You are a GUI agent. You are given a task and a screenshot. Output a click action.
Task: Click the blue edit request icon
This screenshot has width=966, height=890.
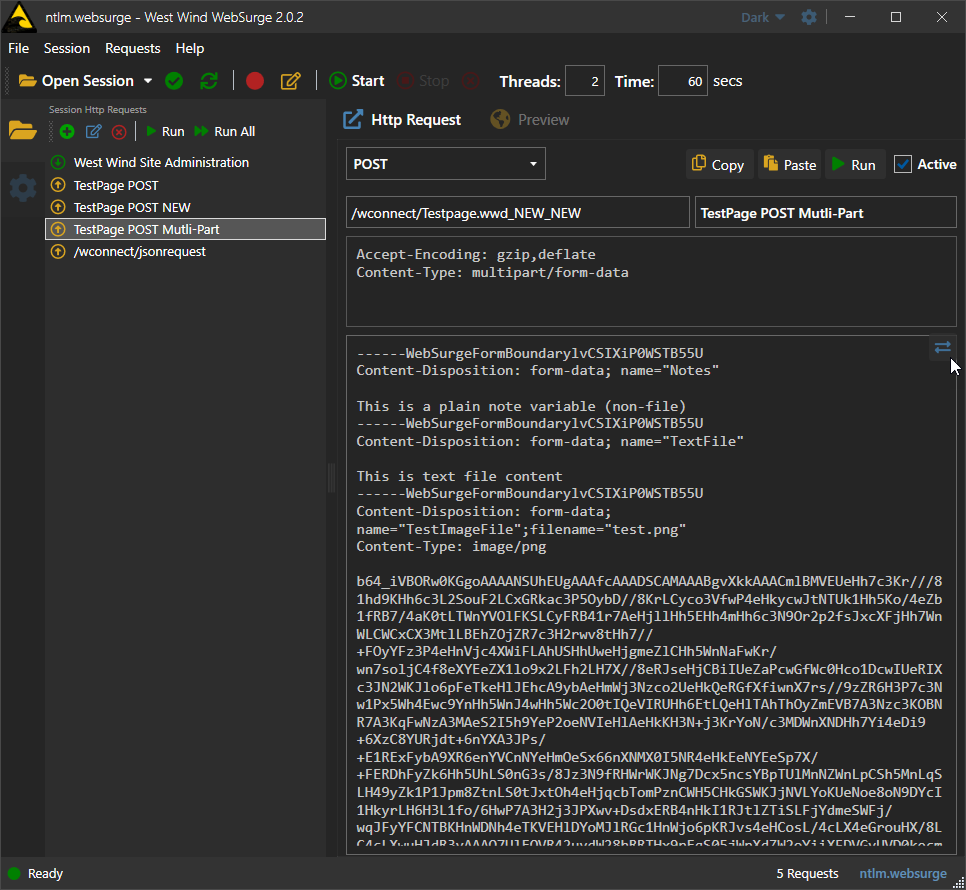pyautogui.click(x=94, y=131)
